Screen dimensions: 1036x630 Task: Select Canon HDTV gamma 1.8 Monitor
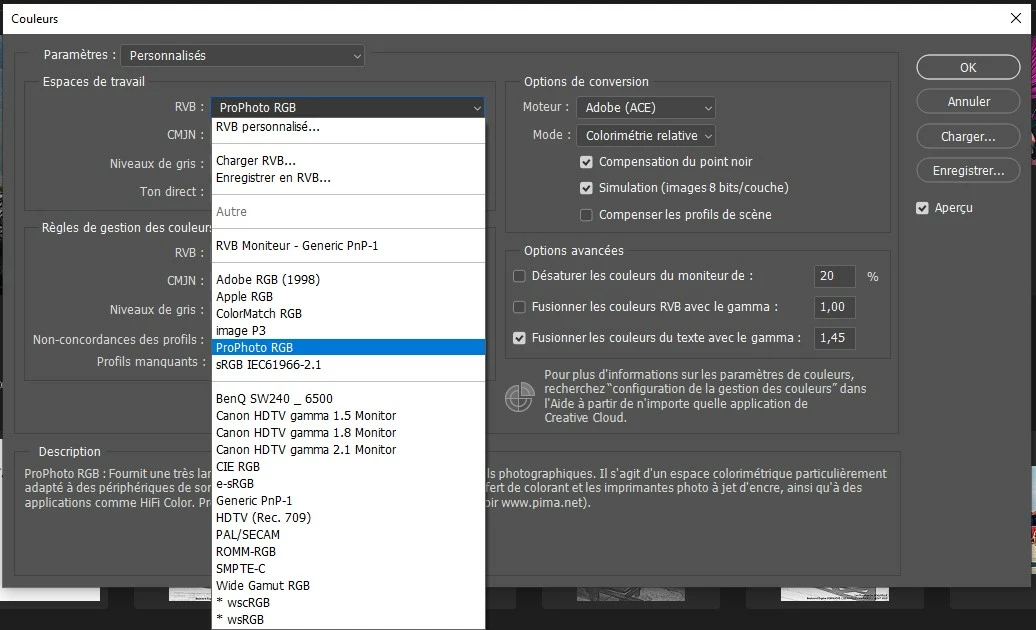tap(348, 433)
